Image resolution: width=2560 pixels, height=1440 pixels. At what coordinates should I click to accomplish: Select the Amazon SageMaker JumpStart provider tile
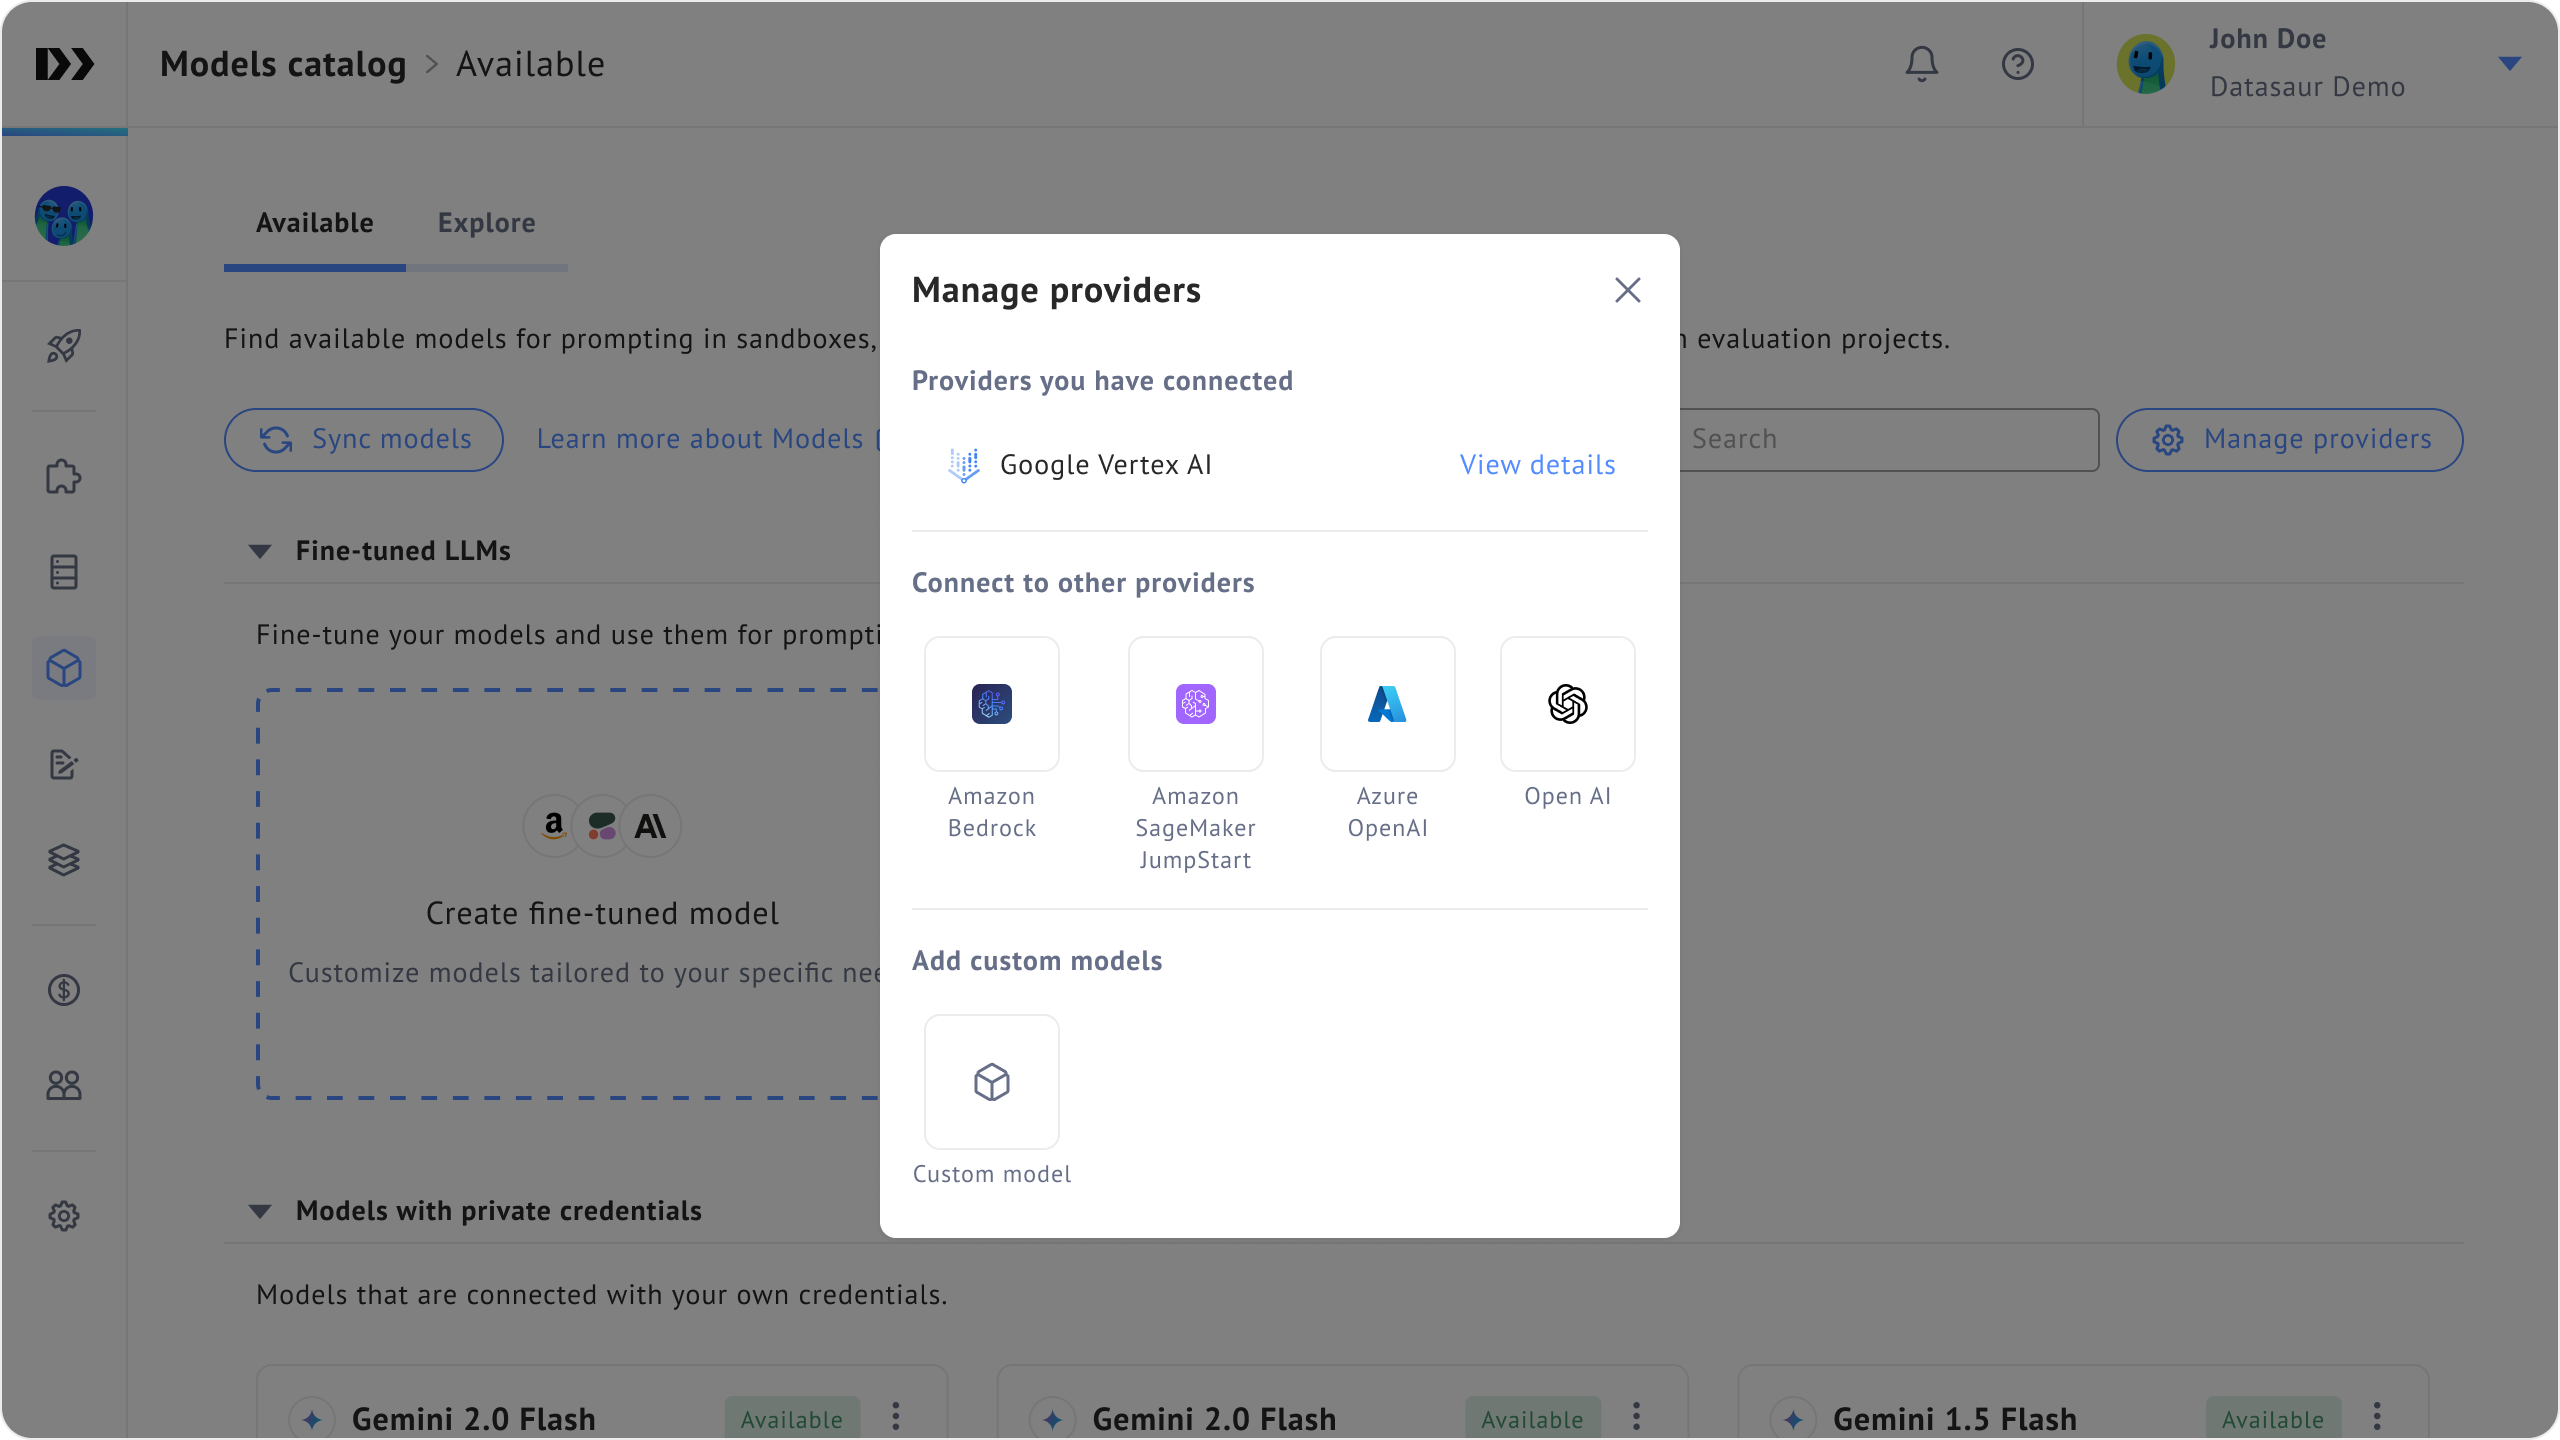click(x=1195, y=704)
